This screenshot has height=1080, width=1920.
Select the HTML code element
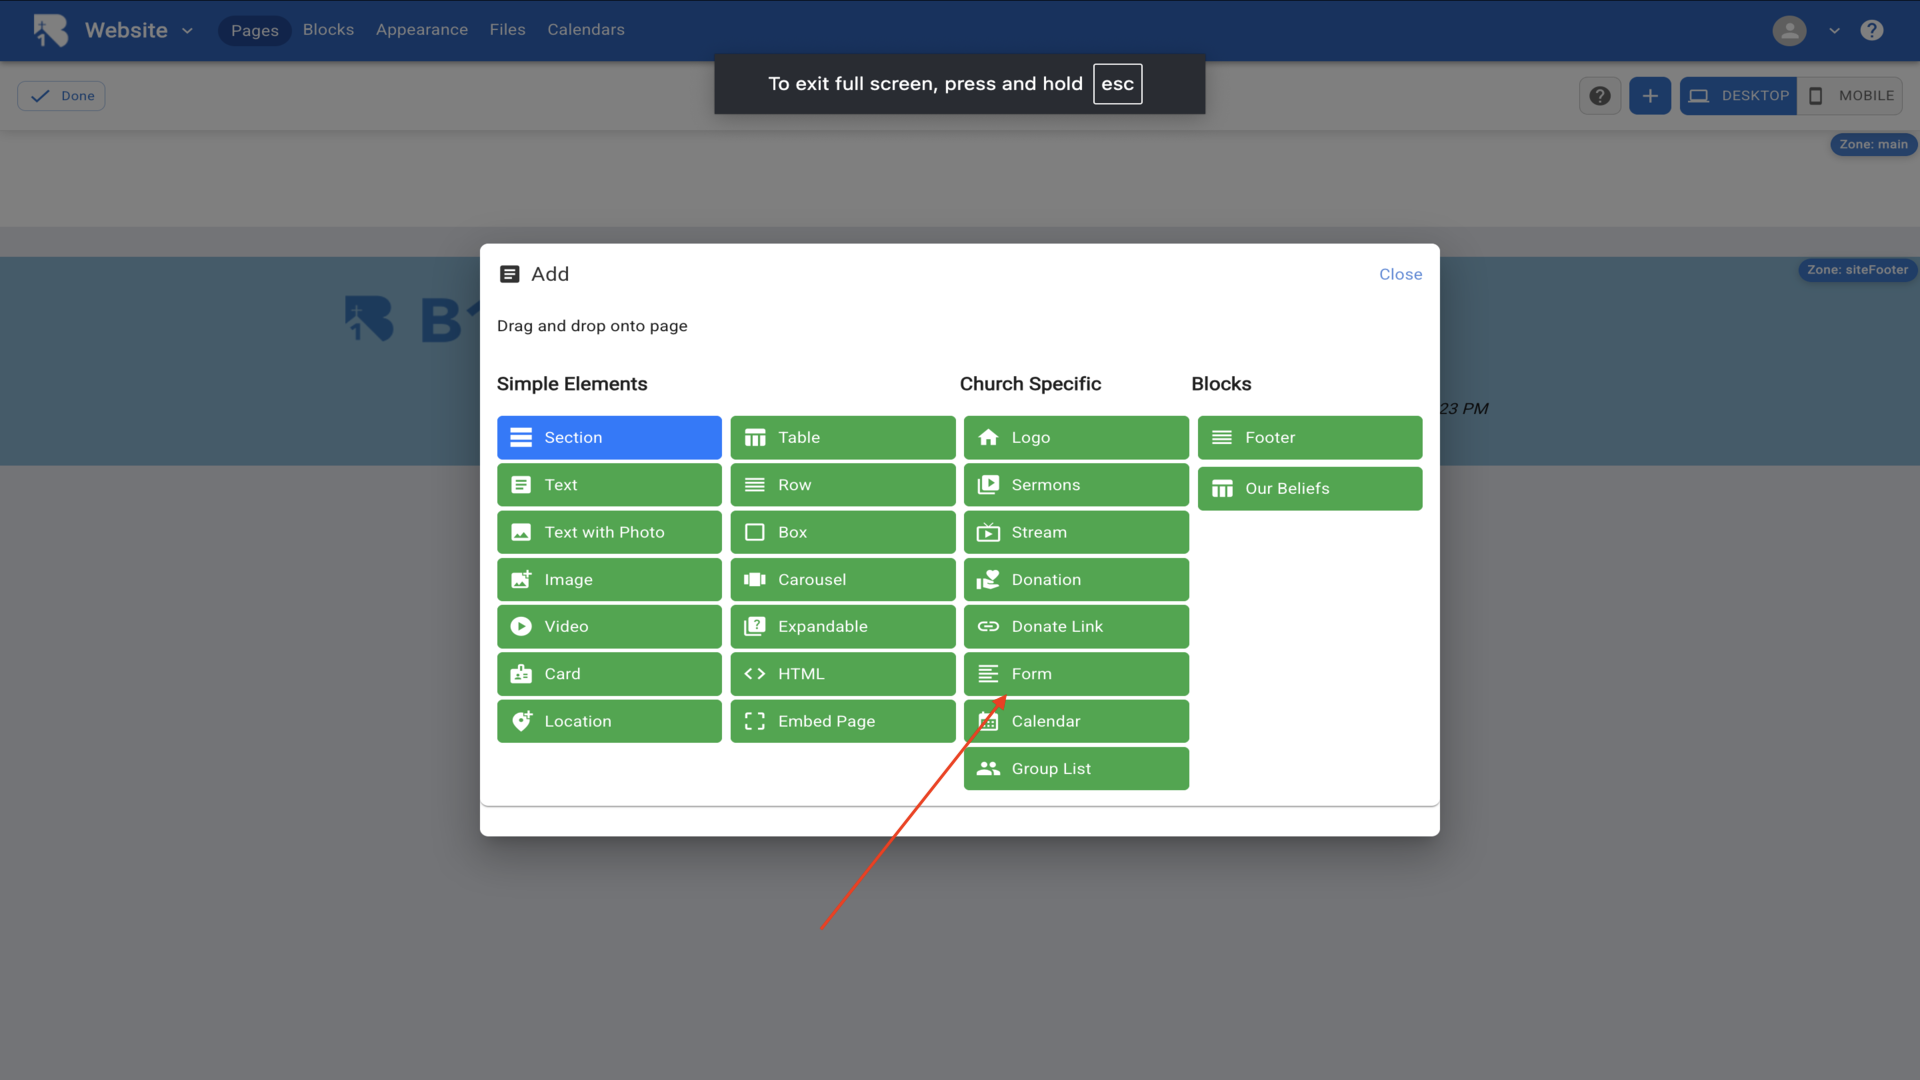842,674
